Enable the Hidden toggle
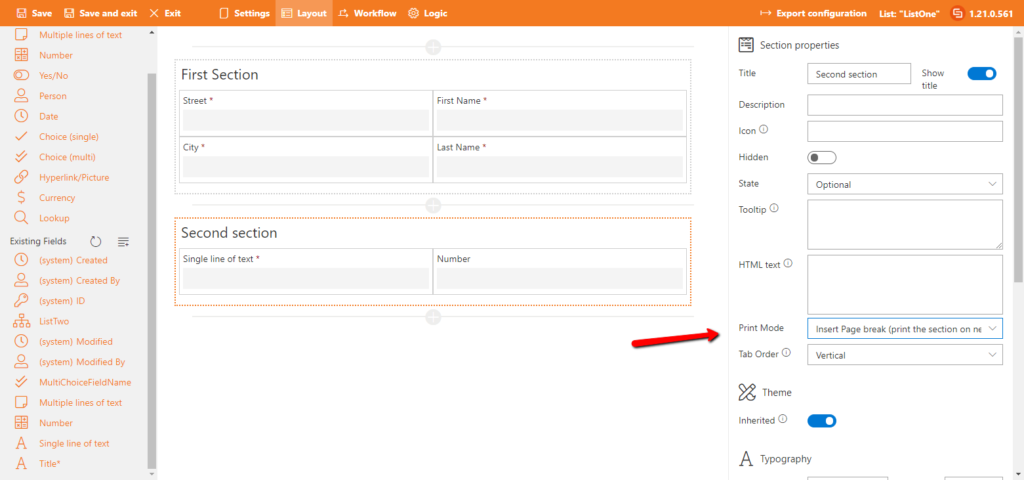Viewport: 1024px width, 480px height. [x=821, y=157]
